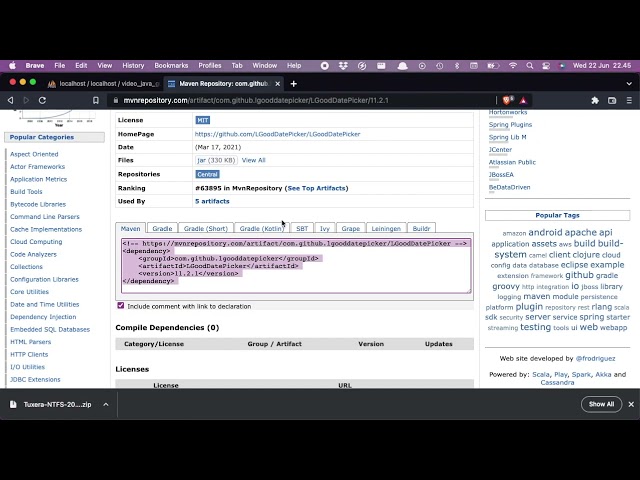The height and width of the screenshot is (480, 640).
Task: Click the battery status icon
Action: pyautogui.click(x=493, y=65)
